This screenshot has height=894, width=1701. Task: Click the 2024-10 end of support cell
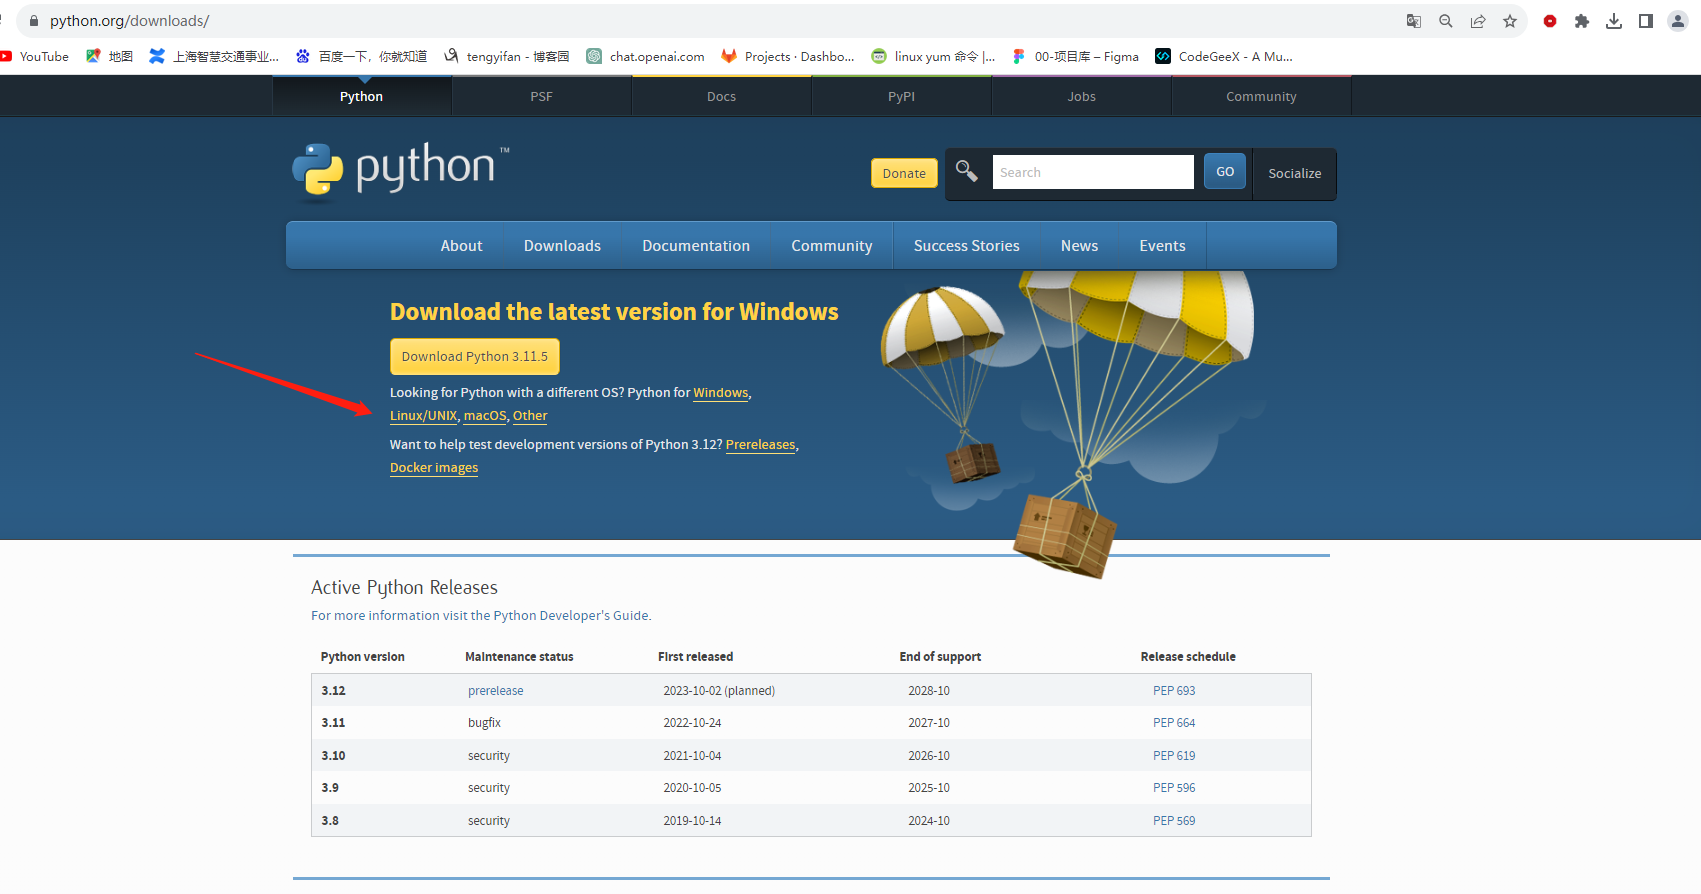pyautogui.click(x=929, y=821)
